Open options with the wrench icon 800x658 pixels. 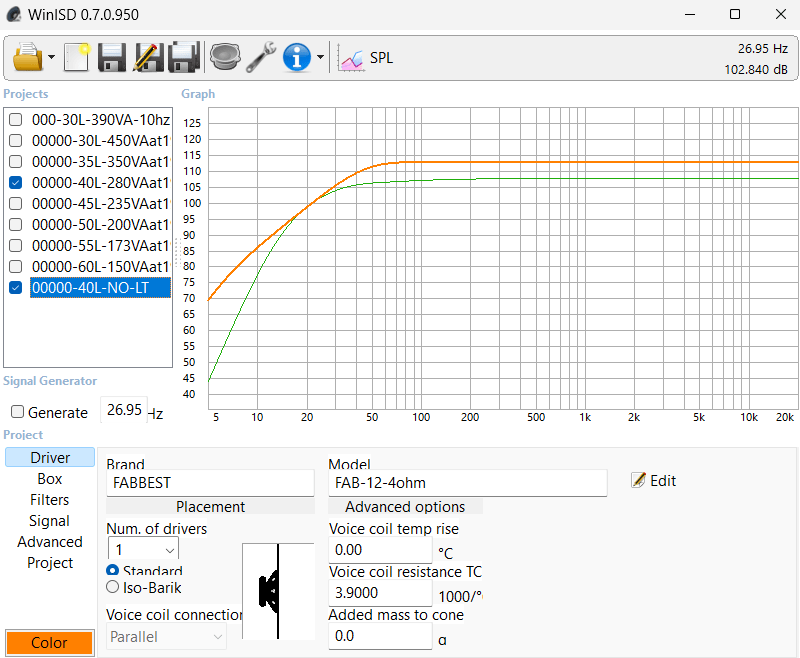[x=261, y=57]
